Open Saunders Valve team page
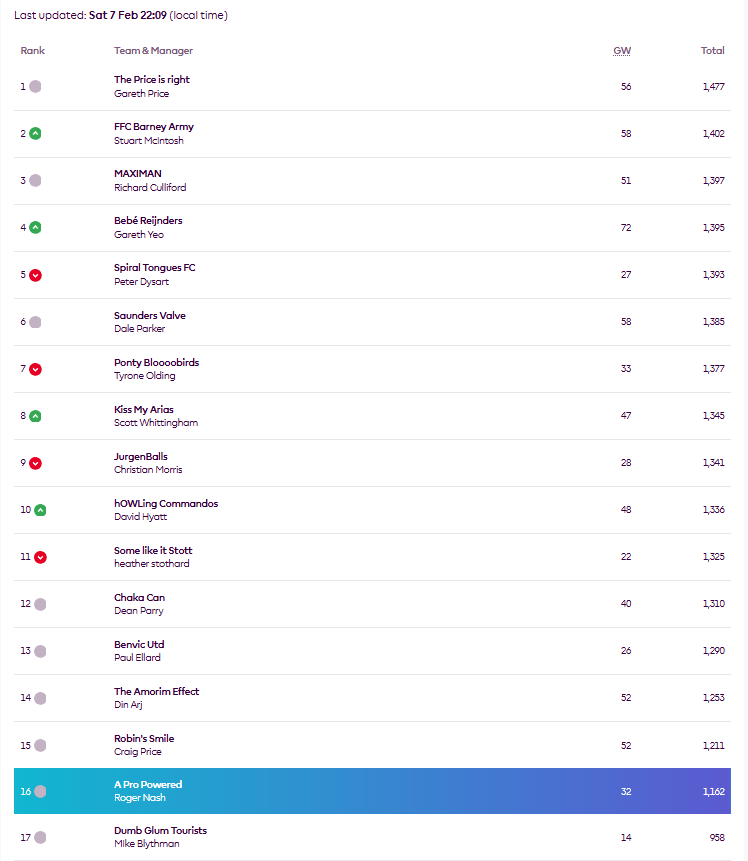Image resolution: width=748 pixels, height=861 pixels. click(149, 316)
